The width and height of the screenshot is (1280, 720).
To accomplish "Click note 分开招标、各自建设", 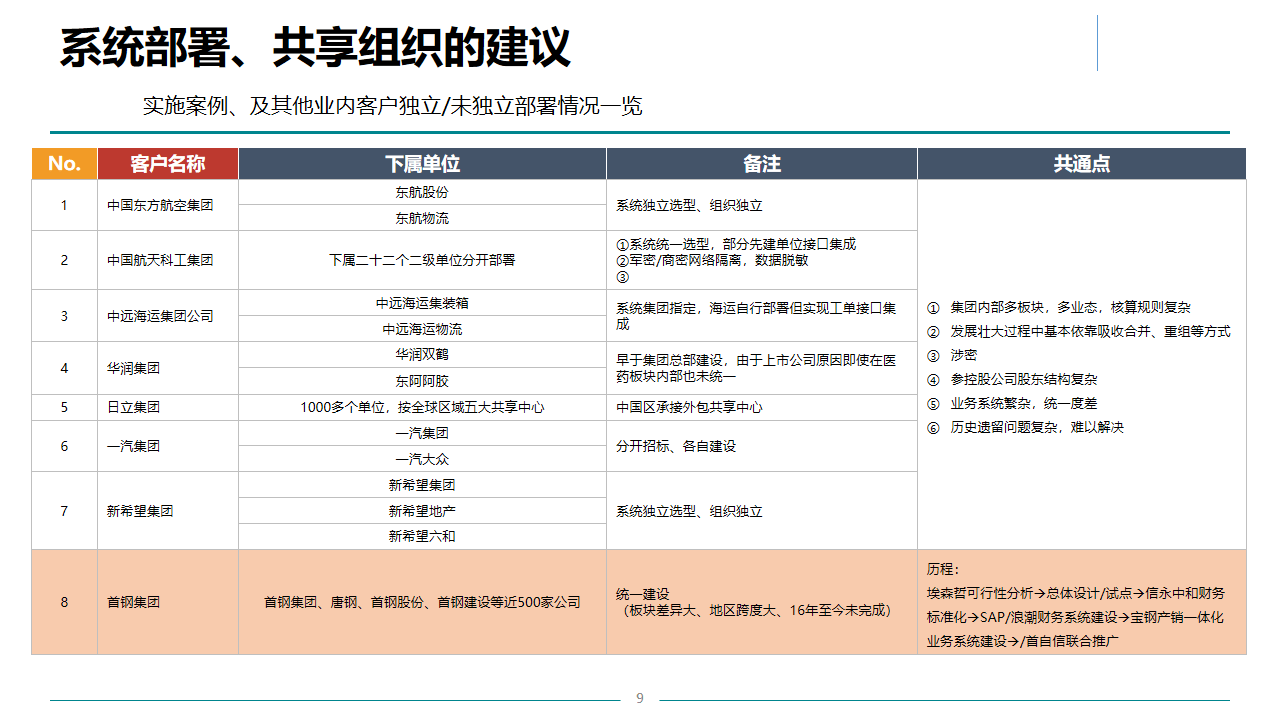I will pos(676,446).
